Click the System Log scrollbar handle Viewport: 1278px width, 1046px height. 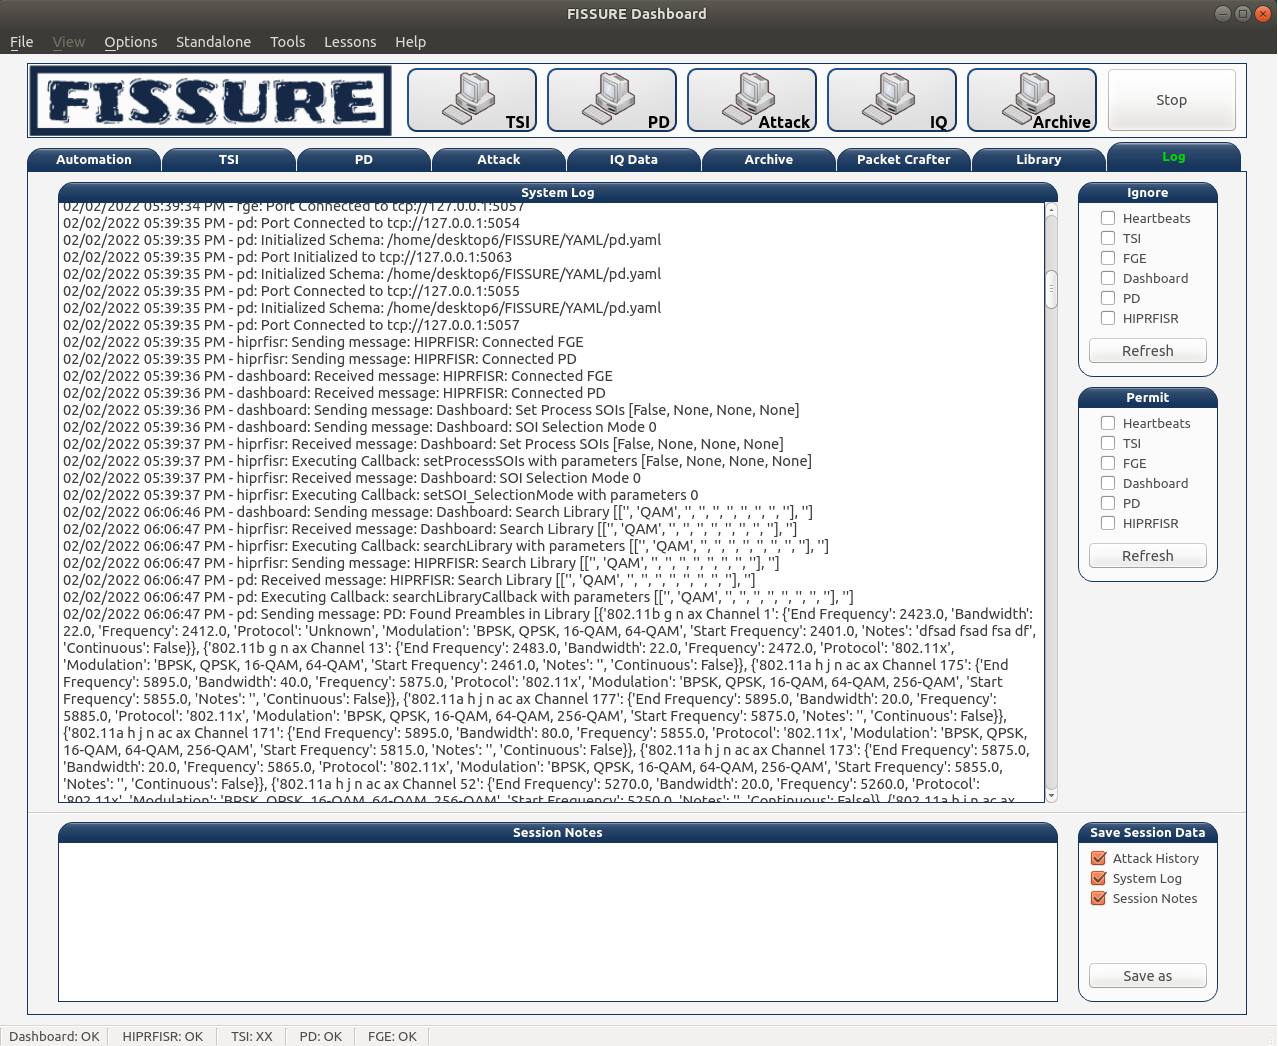click(1051, 290)
